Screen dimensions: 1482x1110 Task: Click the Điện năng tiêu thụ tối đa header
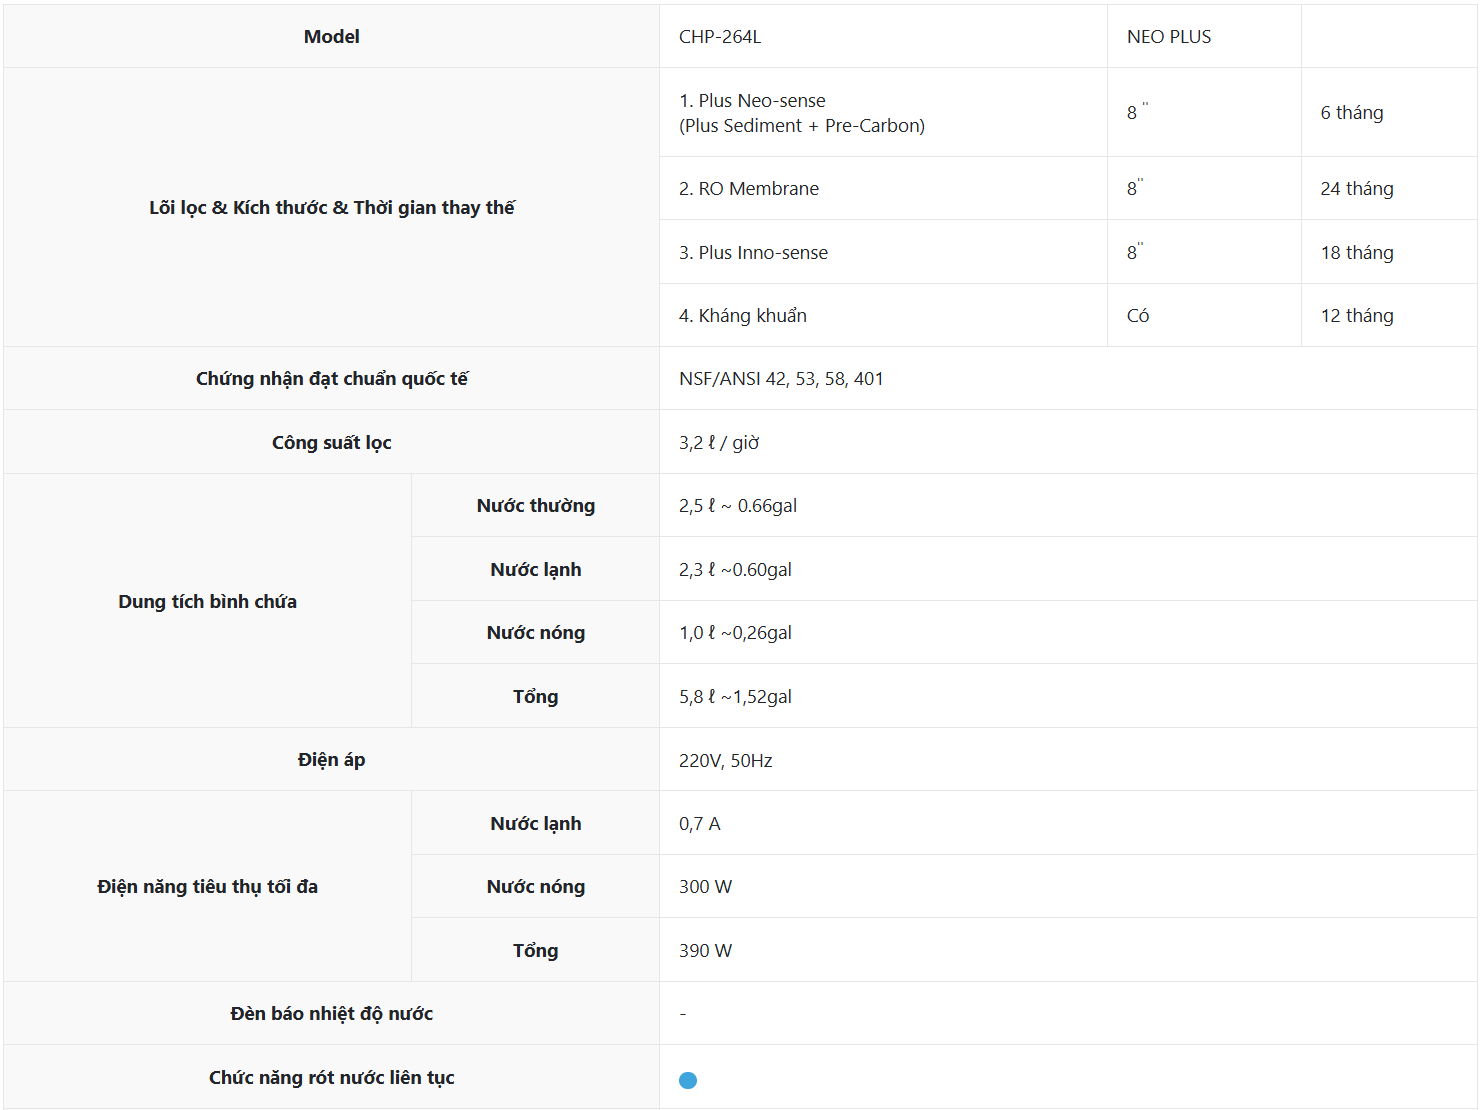pyautogui.click(x=207, y=887)
